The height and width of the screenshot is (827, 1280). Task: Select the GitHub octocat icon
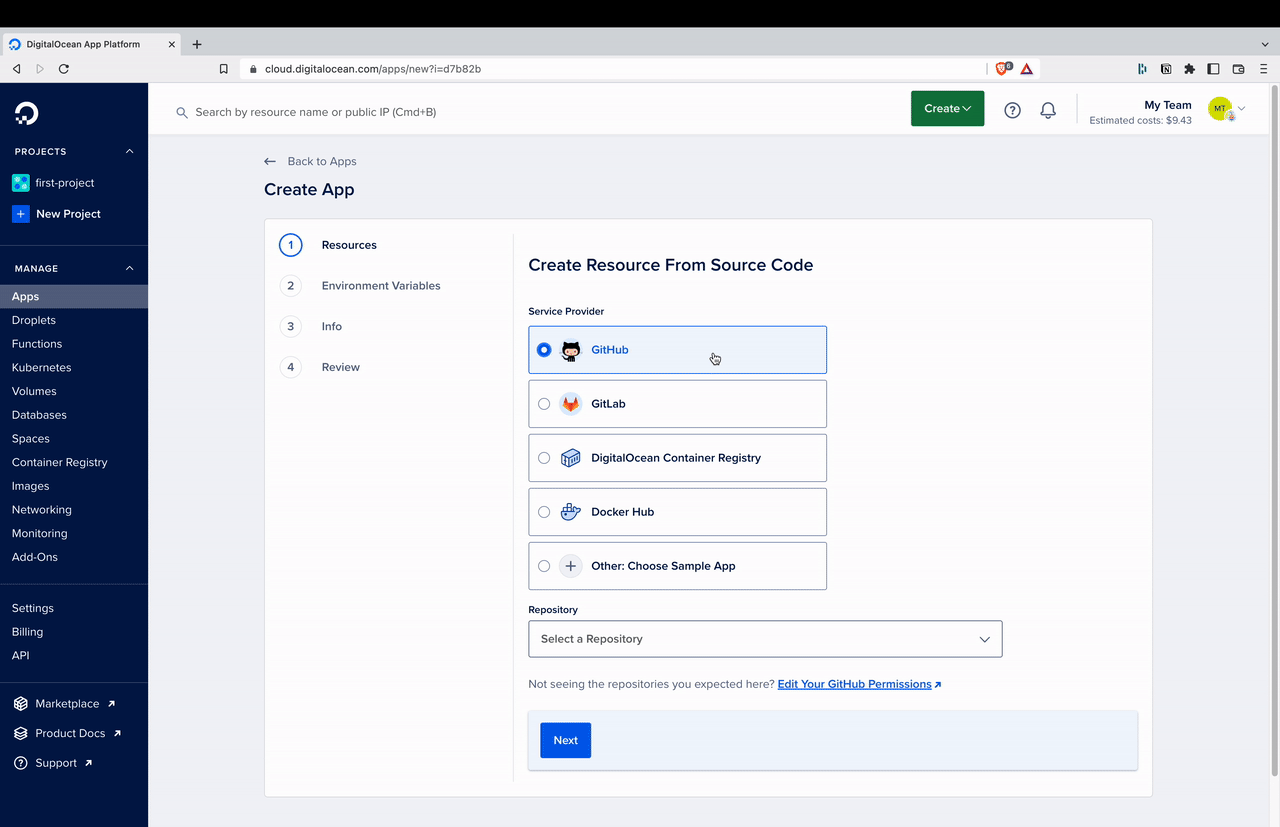coord(570,349)
